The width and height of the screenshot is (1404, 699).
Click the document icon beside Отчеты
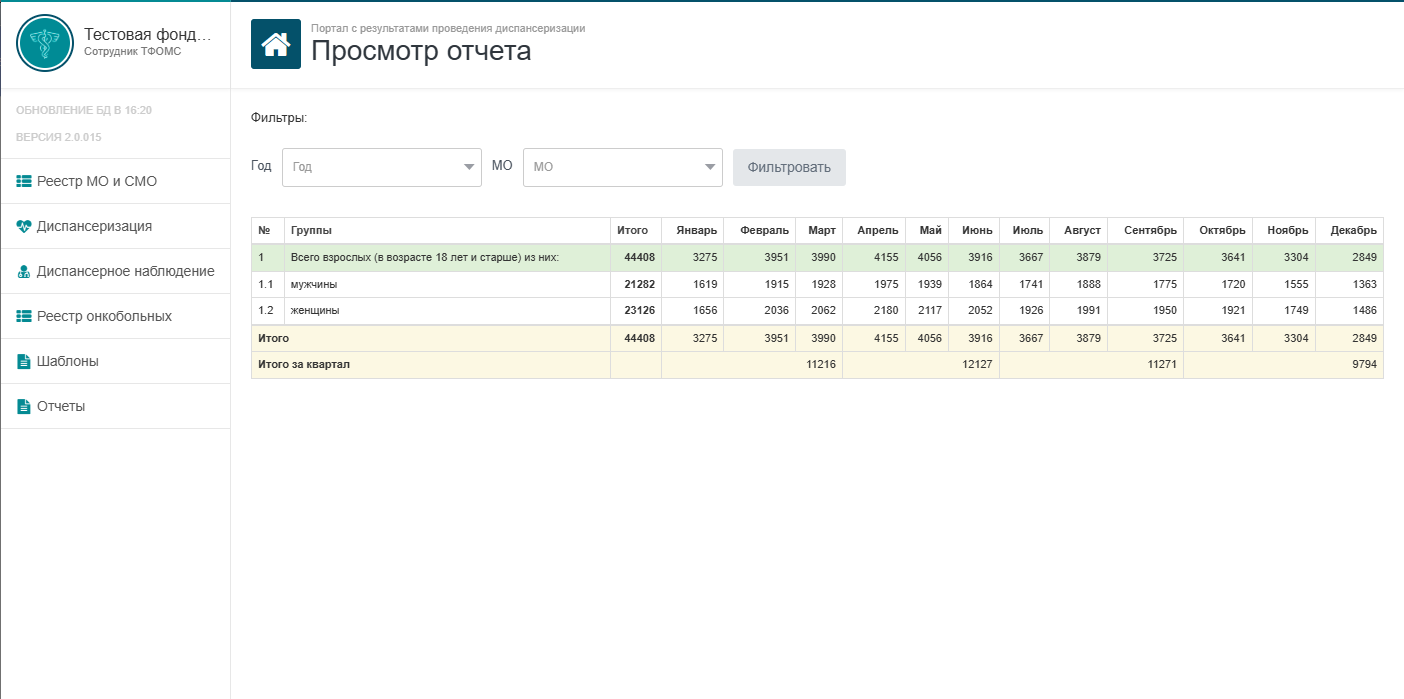24,407
